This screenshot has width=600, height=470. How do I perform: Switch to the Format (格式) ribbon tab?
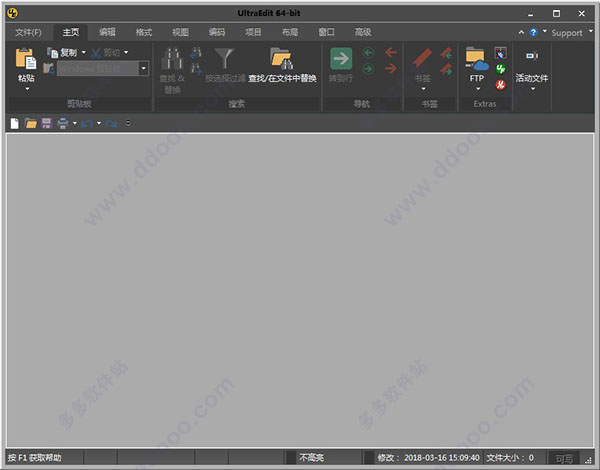pyautogui.click(x=144, y=33)
